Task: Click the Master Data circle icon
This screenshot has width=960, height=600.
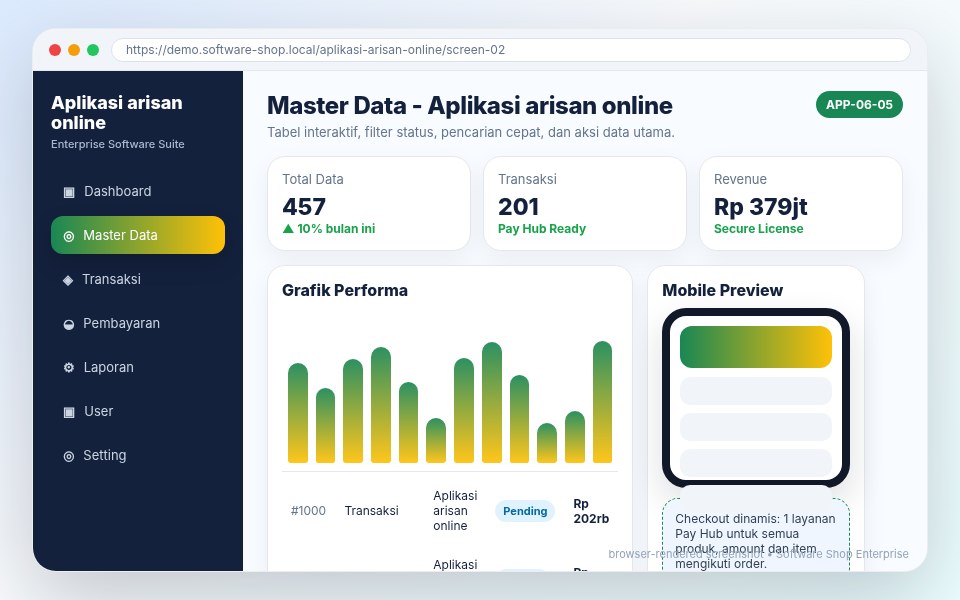Action: coord(69,236)
